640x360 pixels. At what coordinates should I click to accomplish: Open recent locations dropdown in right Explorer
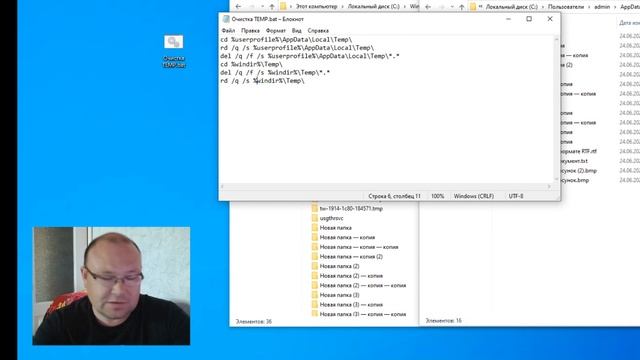pyautogui.click(x=452, y=7)
